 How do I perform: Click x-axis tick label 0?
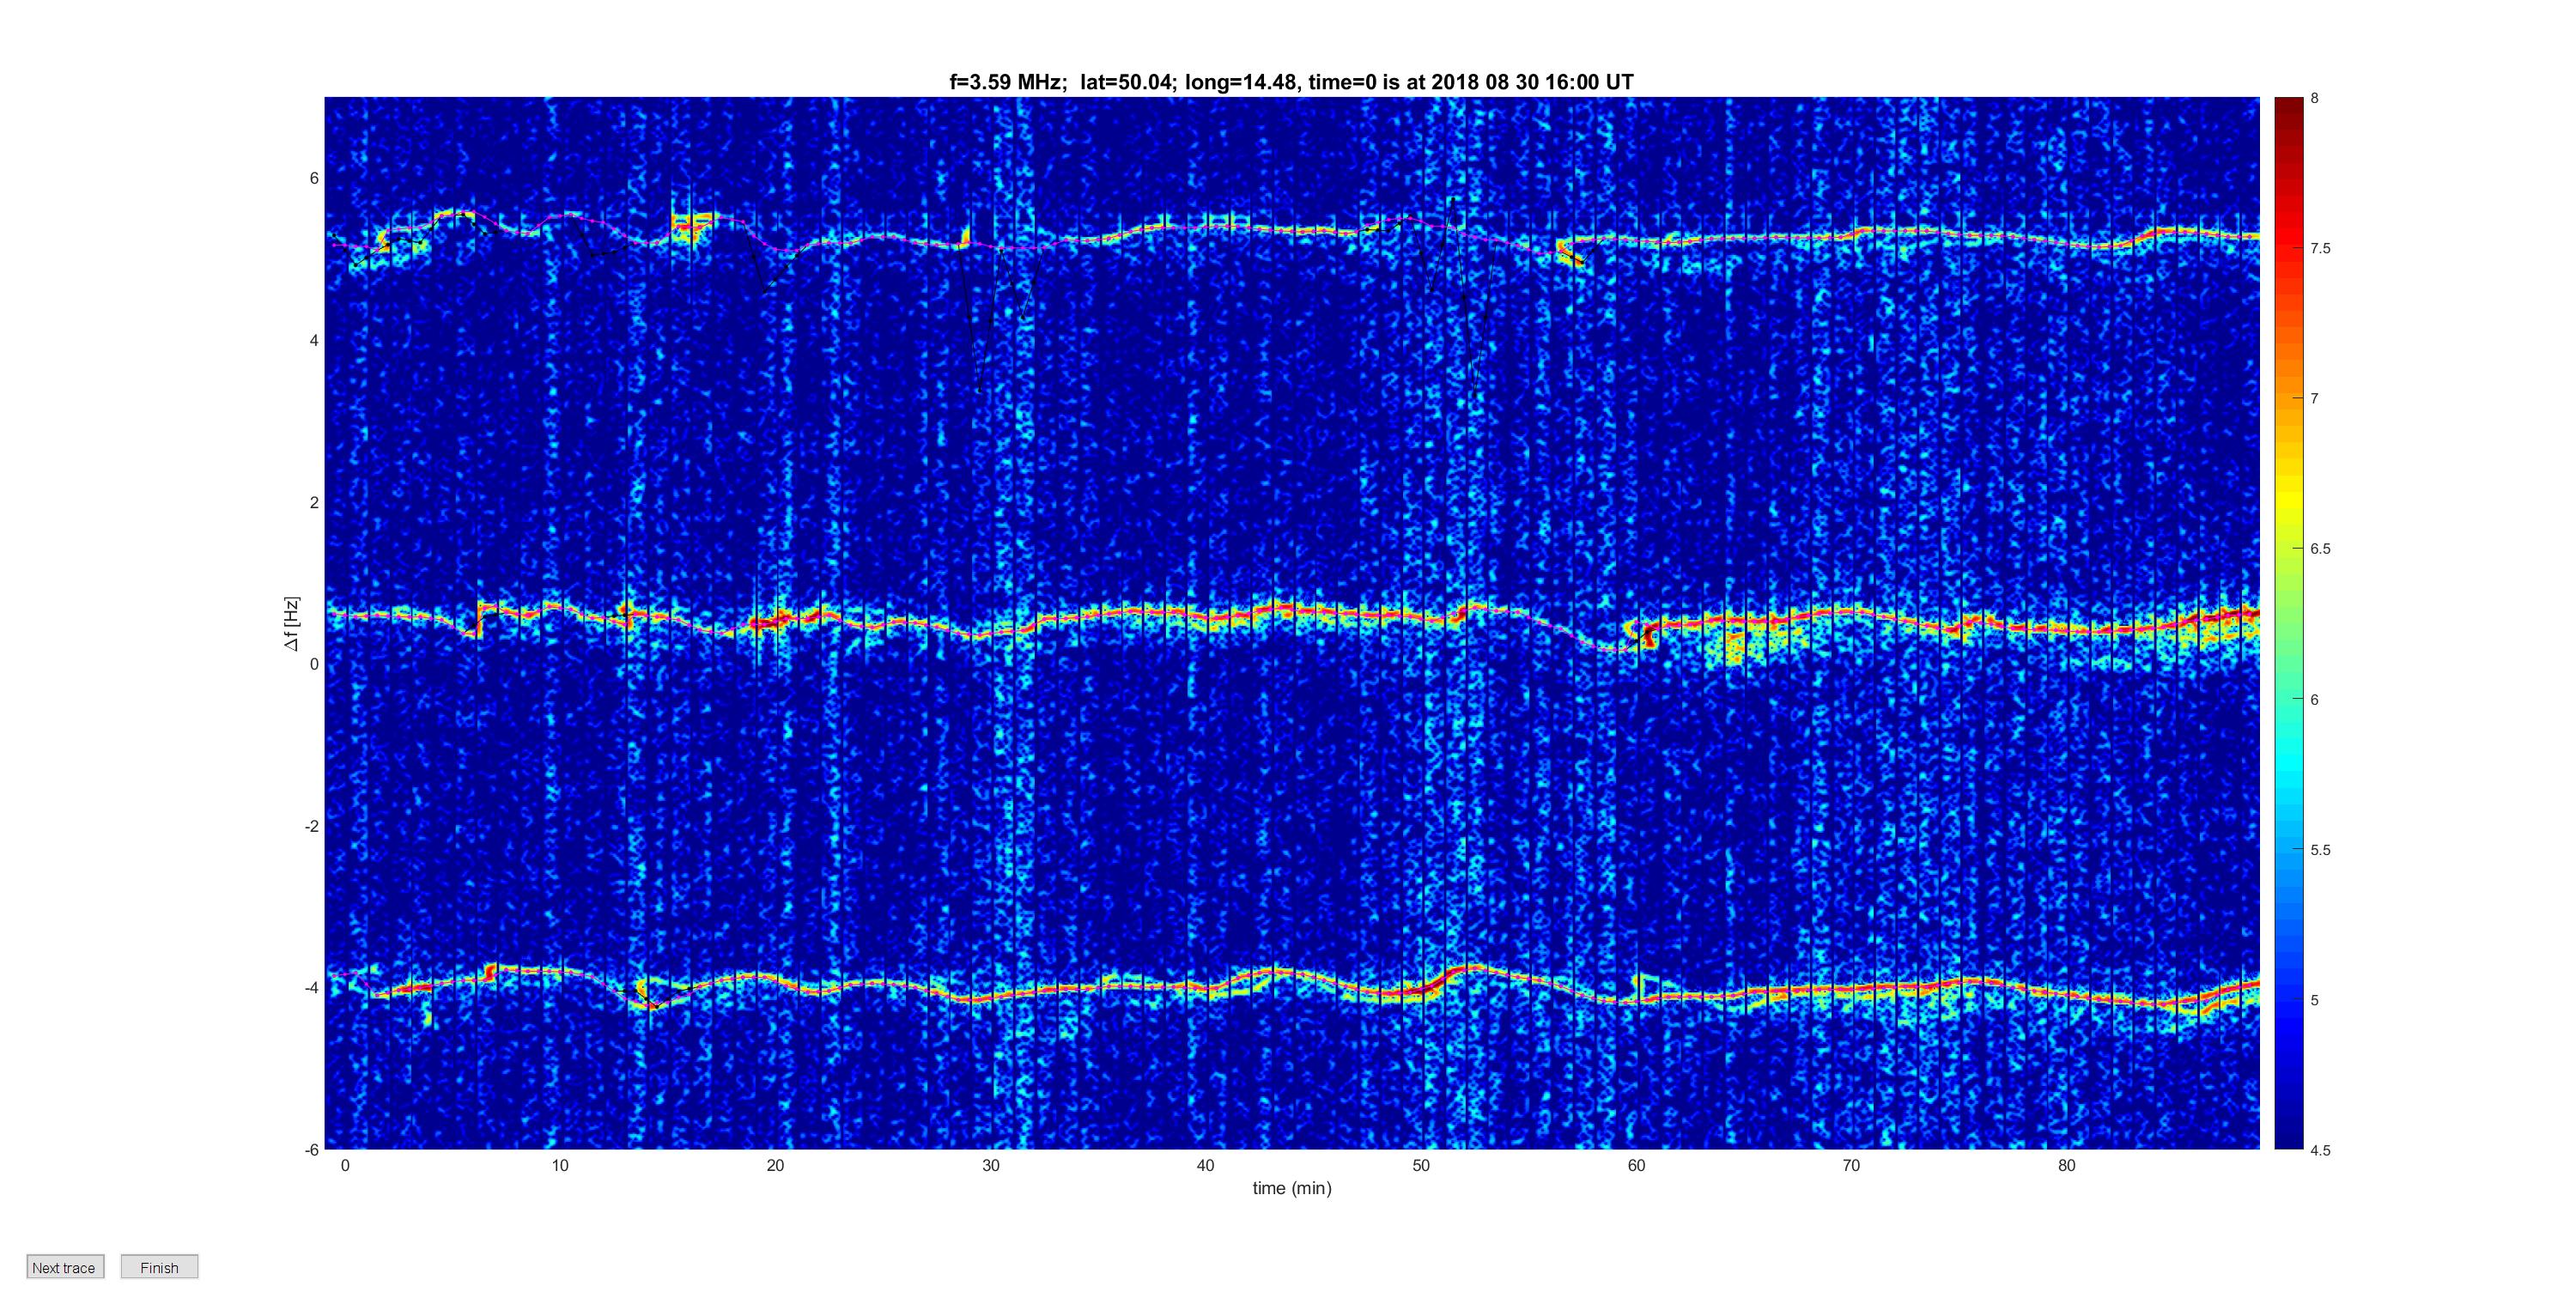point(345,1165)
